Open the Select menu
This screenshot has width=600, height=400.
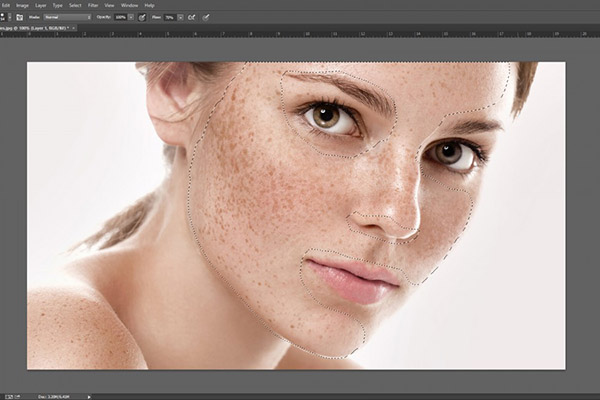[x=75, y=5]
